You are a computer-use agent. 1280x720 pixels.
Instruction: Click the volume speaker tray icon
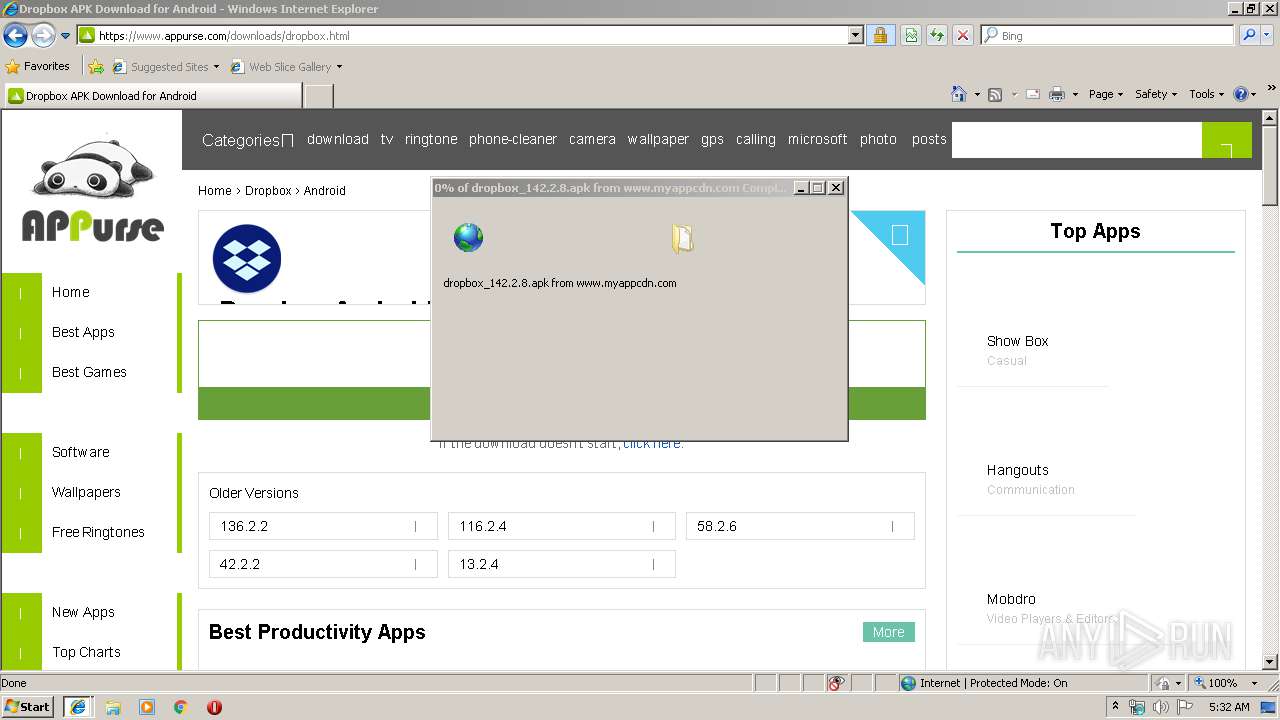point(1160,707)
